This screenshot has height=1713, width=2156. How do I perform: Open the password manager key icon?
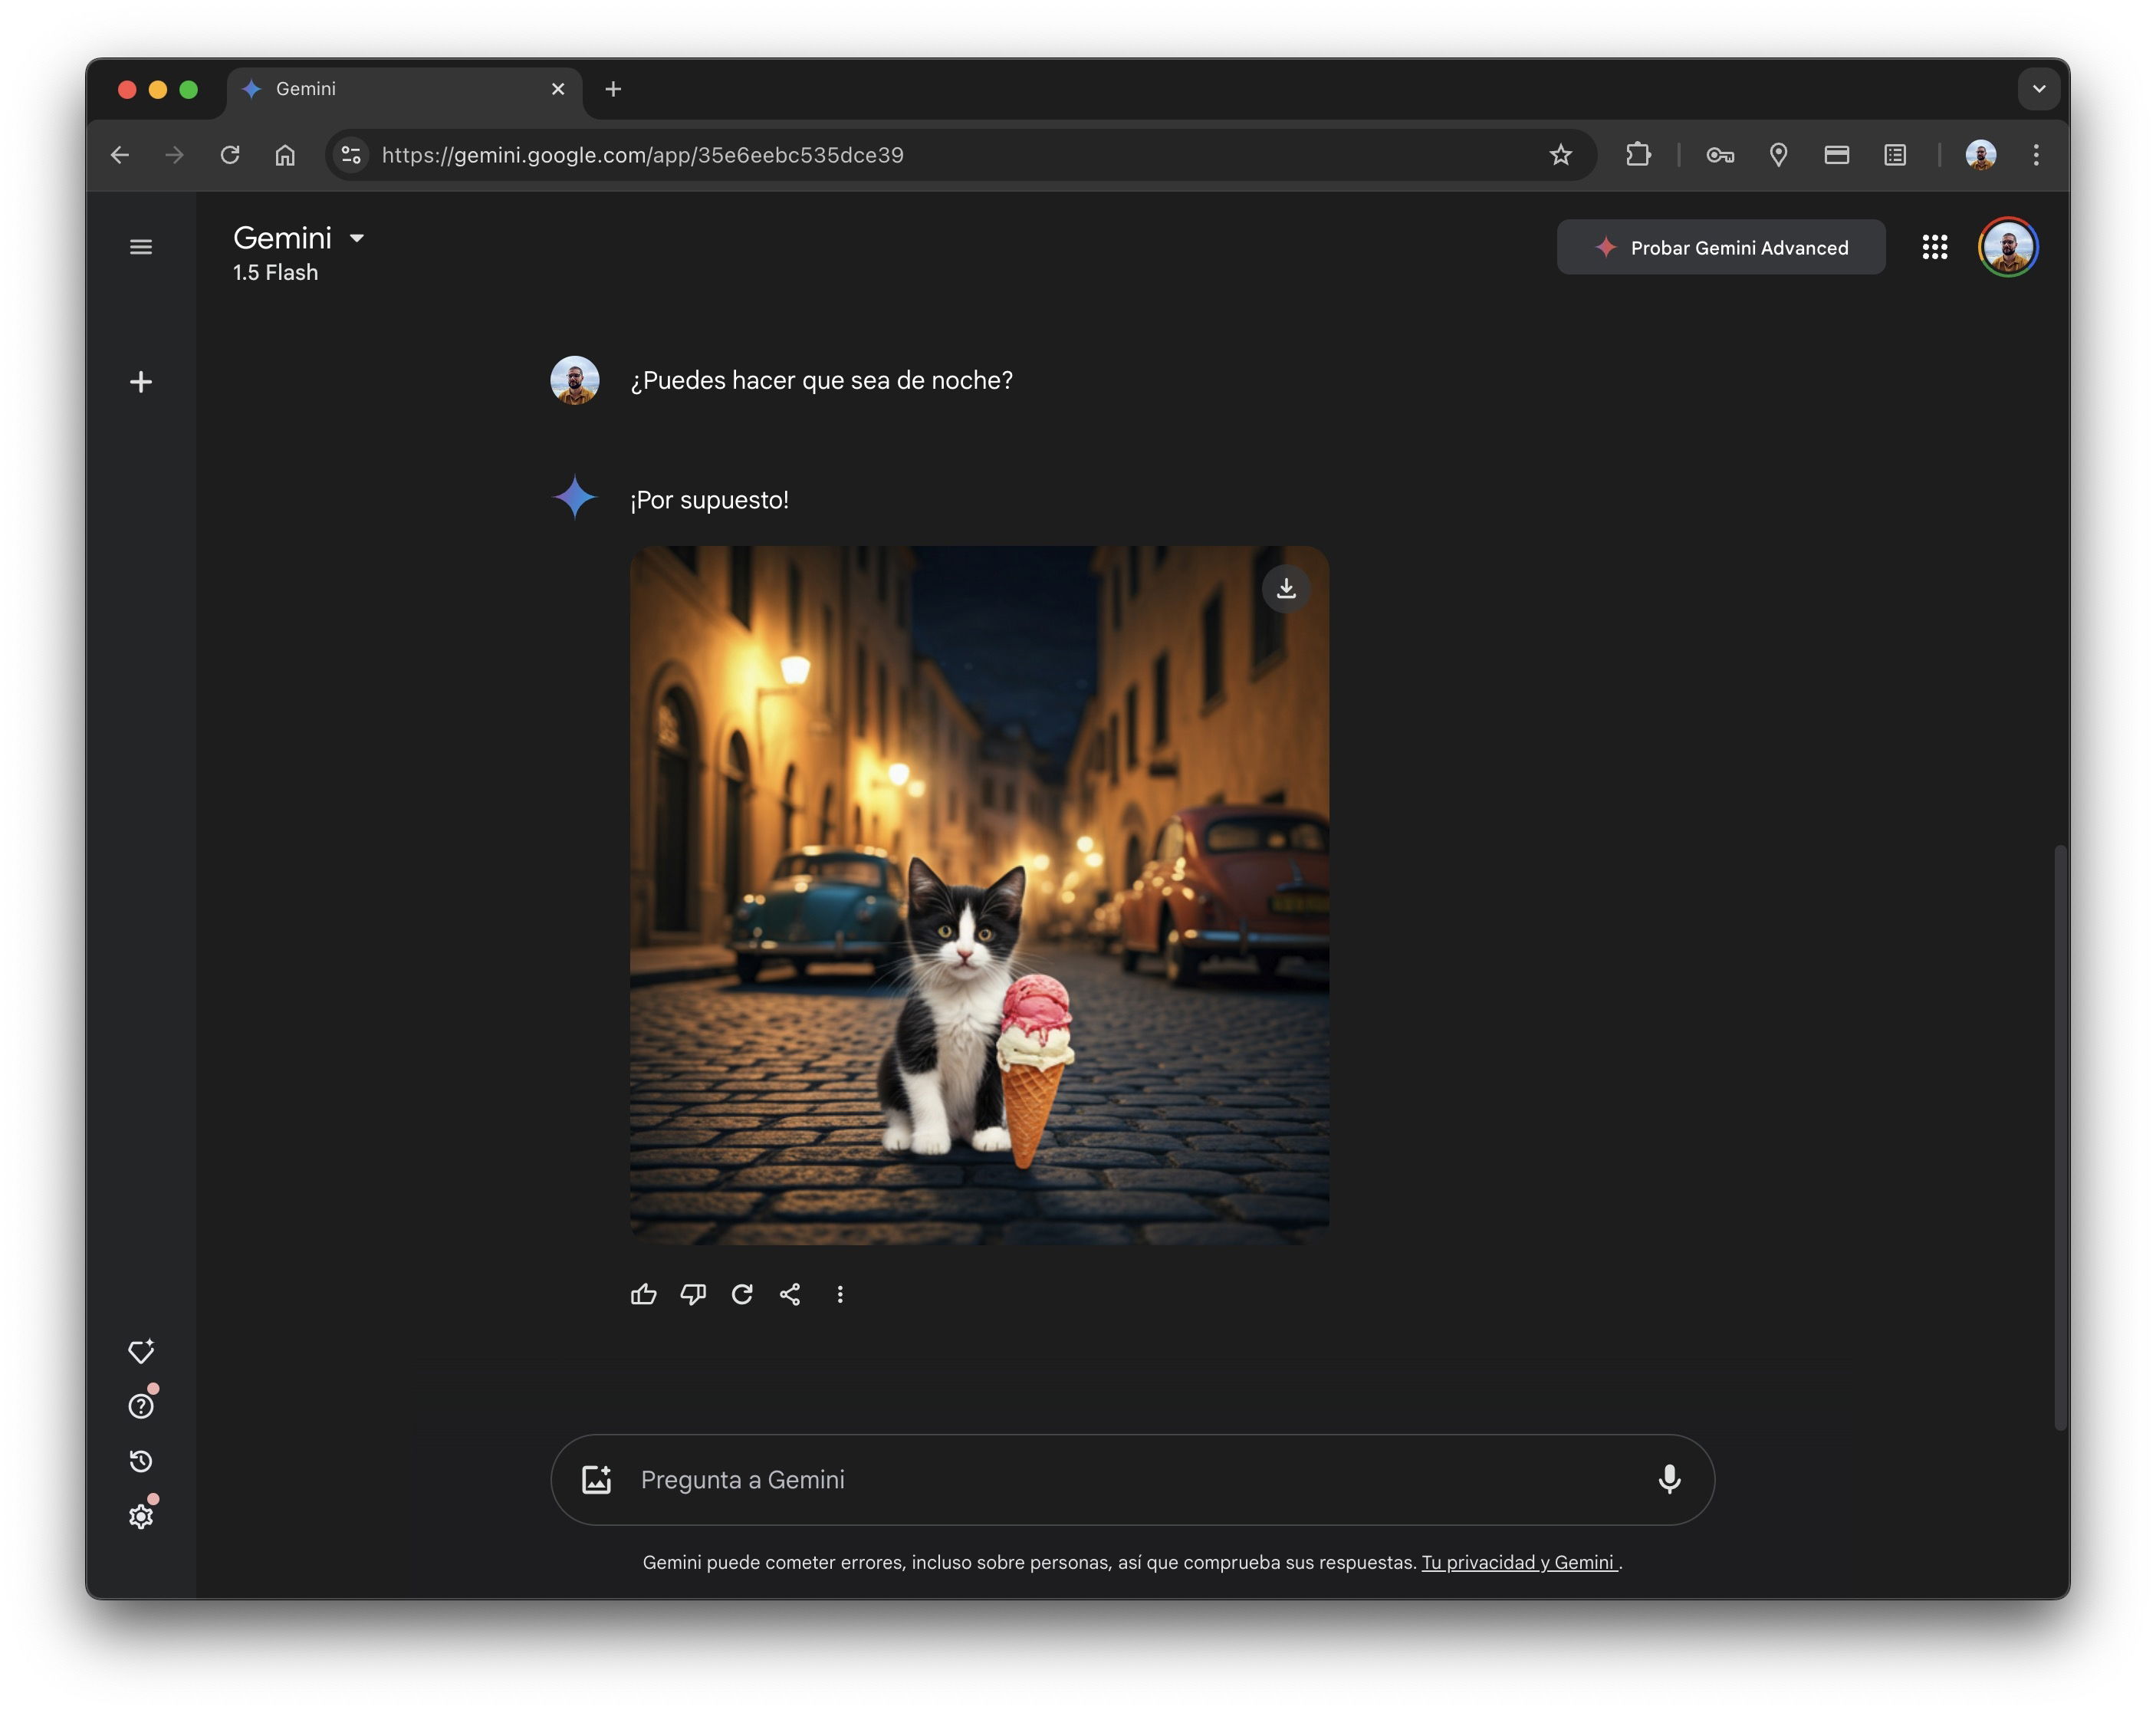(x=1720, y=155)
